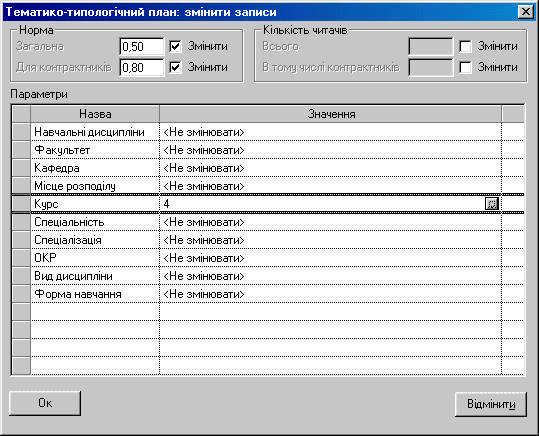This screenshot has height=436, width=539.
Task: Toggle Змінити checkbox for Для контрактників
Action: click(175, 67)
